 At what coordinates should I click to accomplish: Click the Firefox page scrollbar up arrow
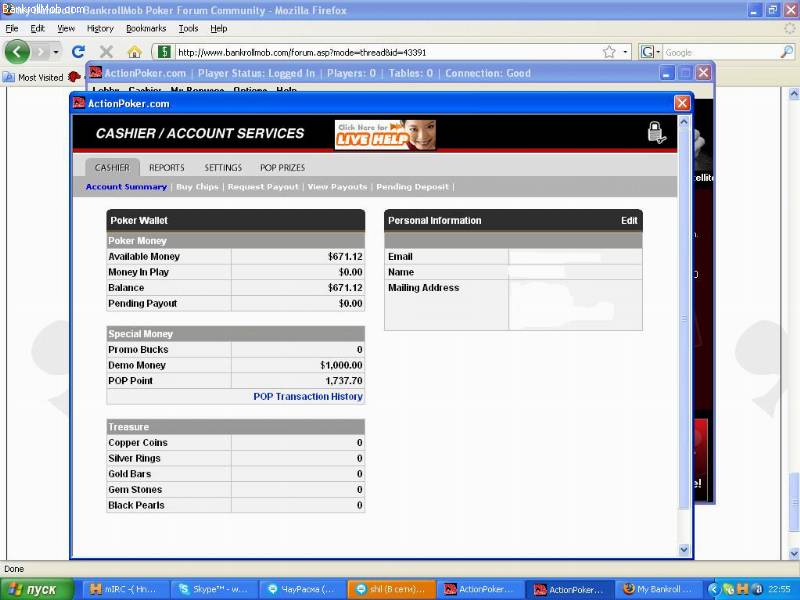[x=793, y=94]
